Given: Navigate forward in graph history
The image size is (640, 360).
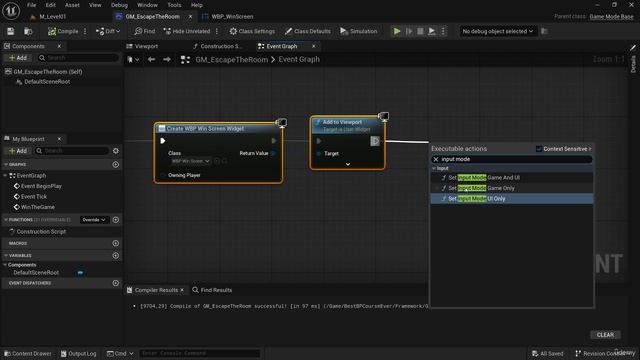Looking at the screenshot, I should (167, 60).
